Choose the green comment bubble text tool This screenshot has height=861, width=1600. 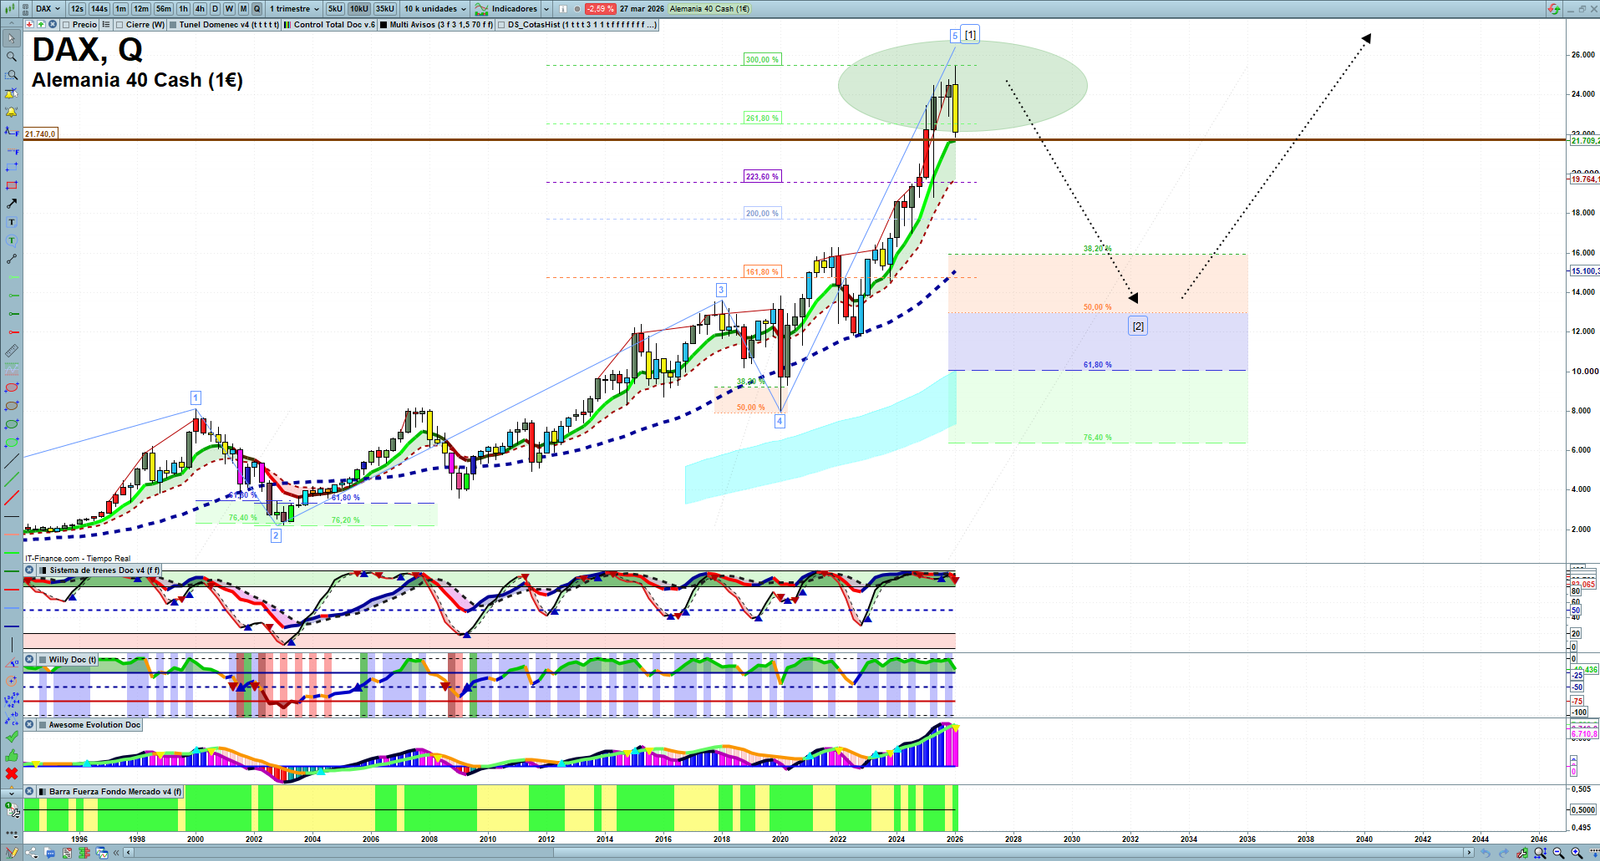click(x=11, y=241)
